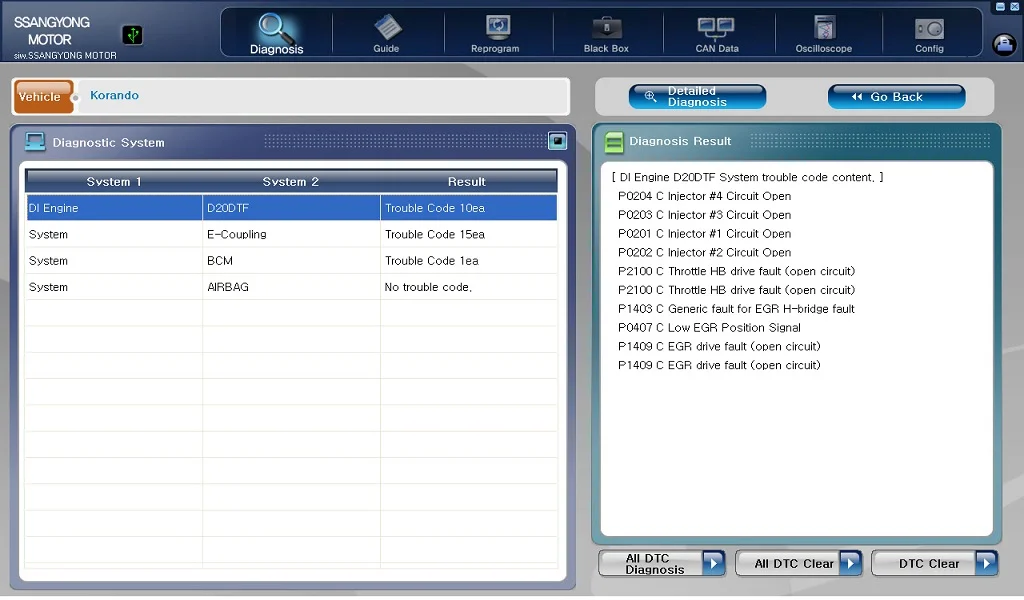Open the Oscilloscope icon
The width and height of the screenshot is (1024, 600).
tap(824, 28)
